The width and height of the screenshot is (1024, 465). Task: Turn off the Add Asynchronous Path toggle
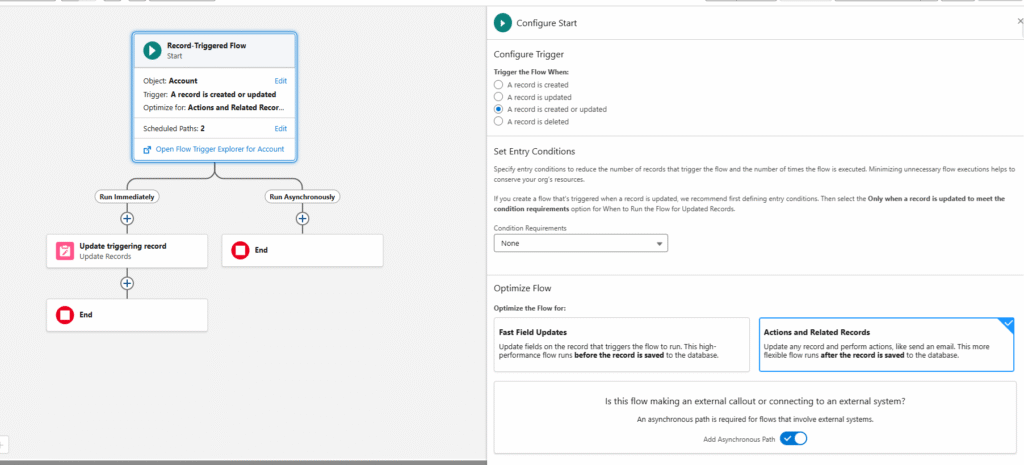793,438
